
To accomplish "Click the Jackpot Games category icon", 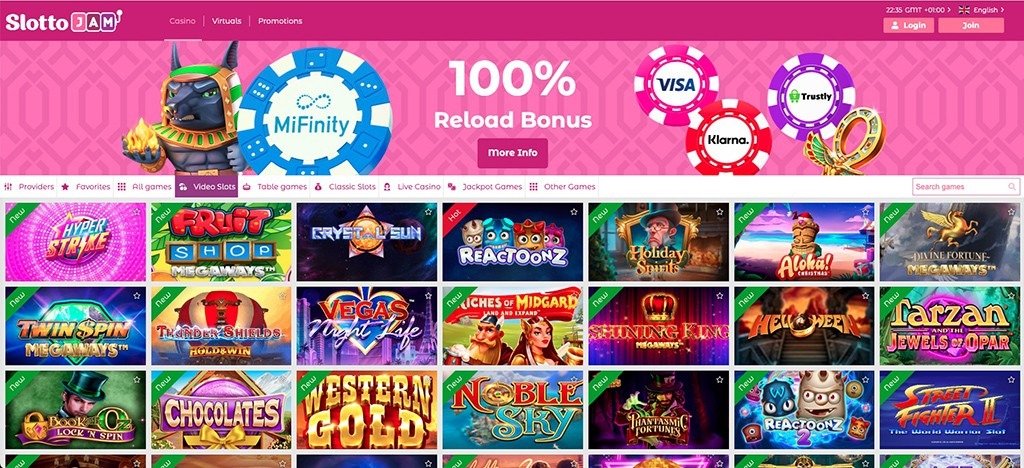I will [451, 187].
